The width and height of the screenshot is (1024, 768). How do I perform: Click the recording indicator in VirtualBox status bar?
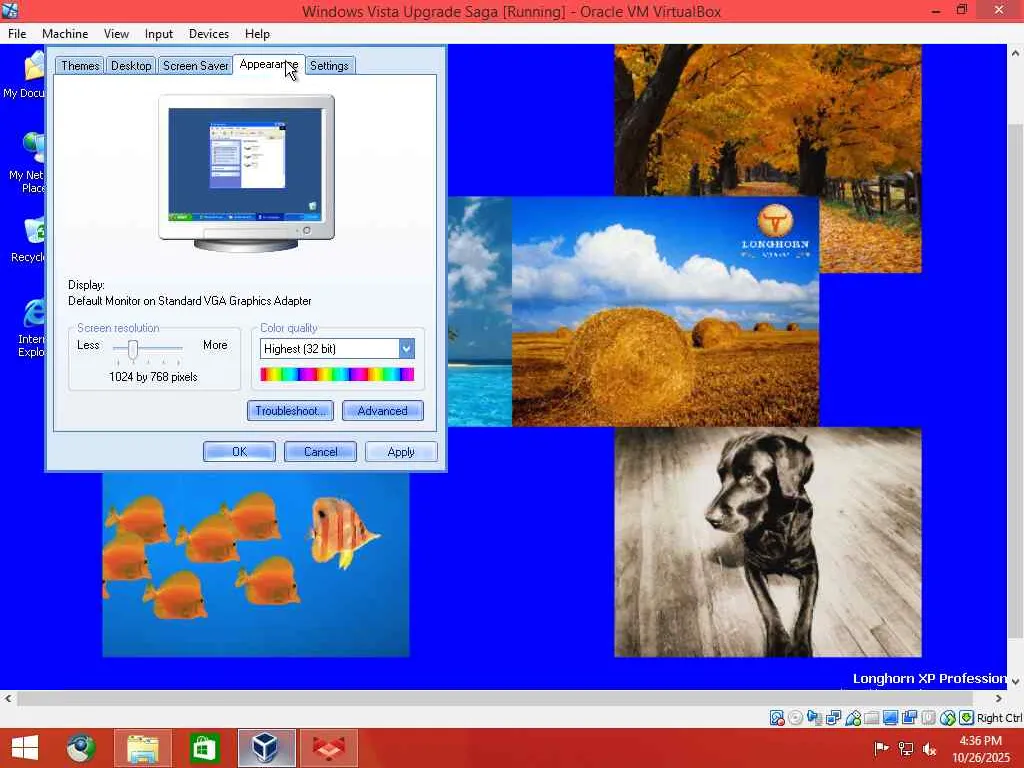(x=909, y=718)
